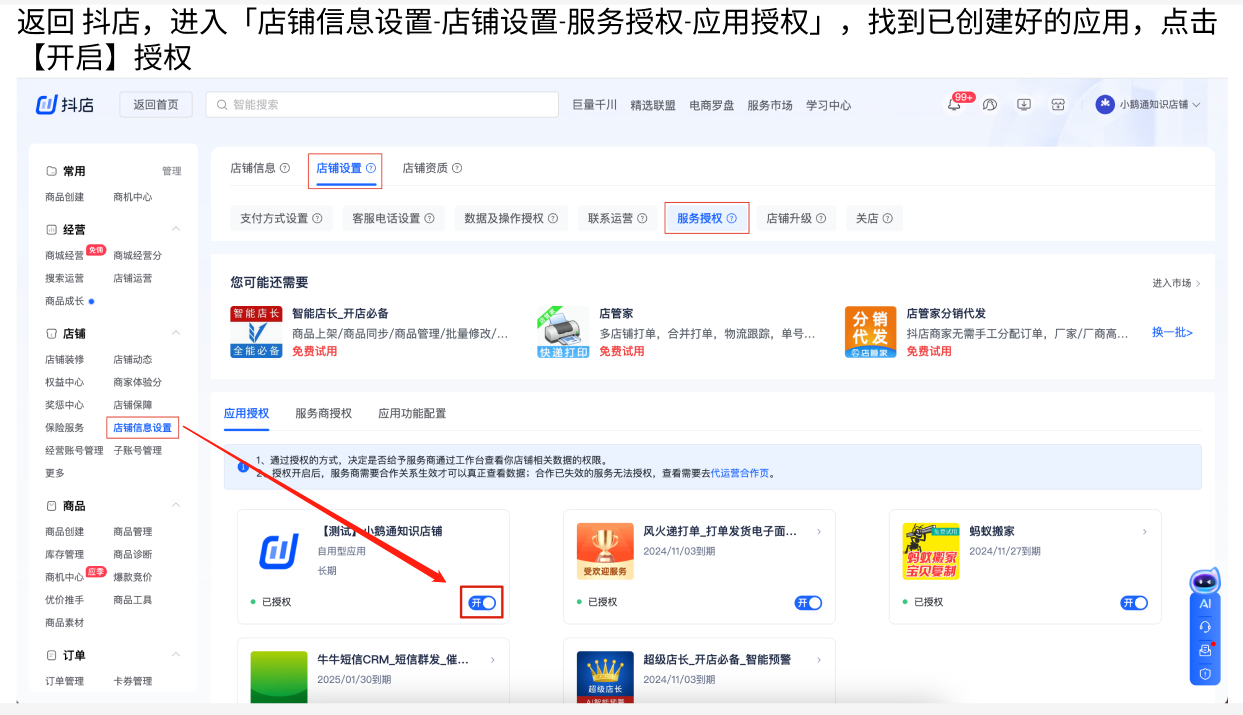Collapse the 订单 sidebar section
Image resolution: width=1243 pixels, height=715 pixels.
(x=176, y=655)
